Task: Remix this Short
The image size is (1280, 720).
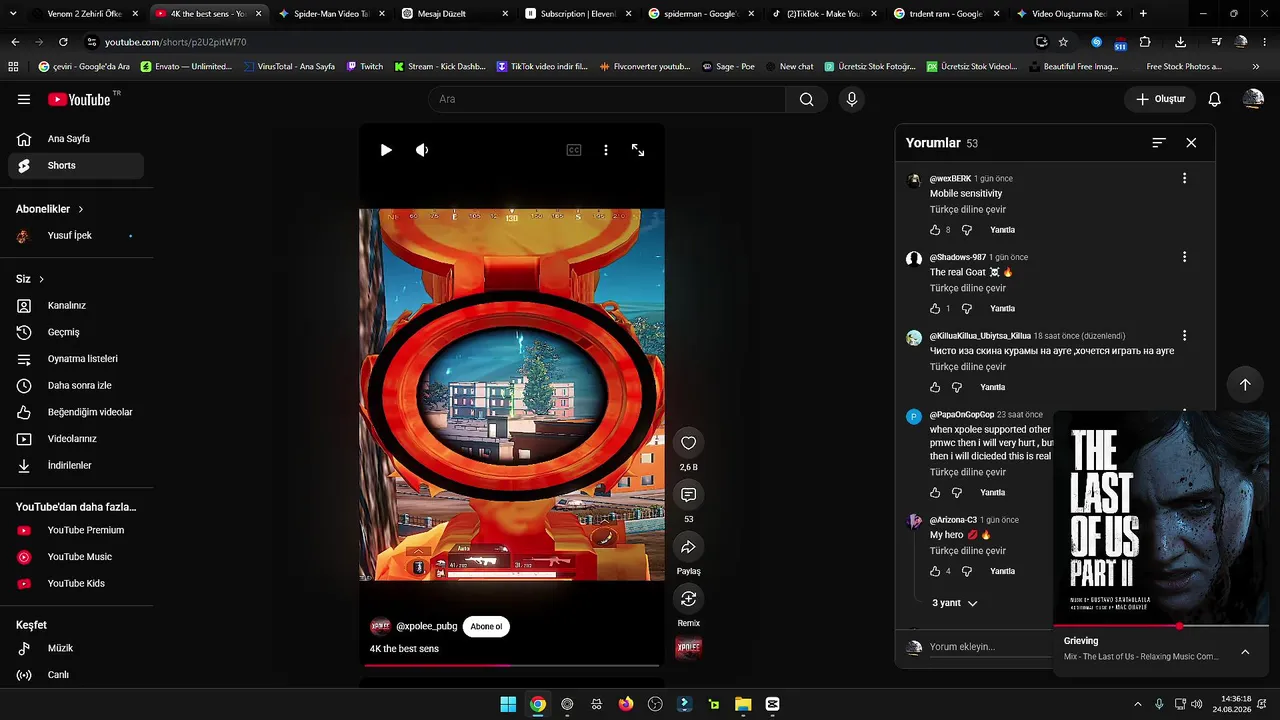Action: coord(688,599)
